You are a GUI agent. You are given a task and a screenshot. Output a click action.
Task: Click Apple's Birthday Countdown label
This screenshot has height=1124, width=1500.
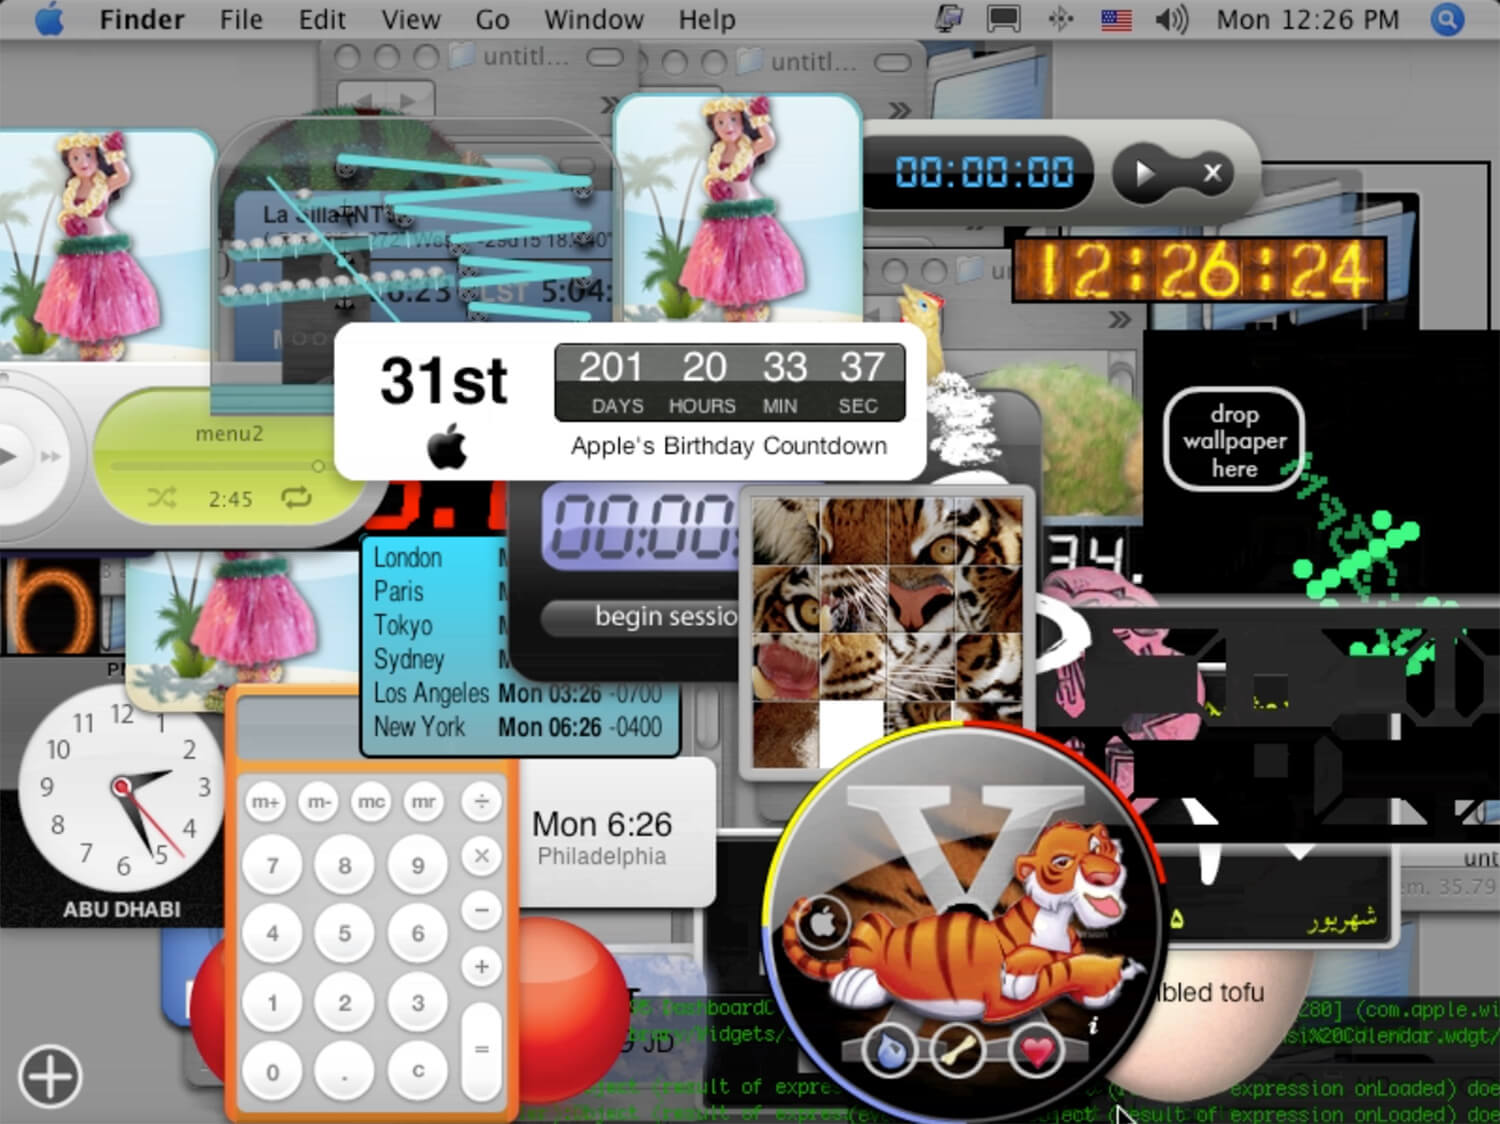pyautogui.click(x=728, y=446)
